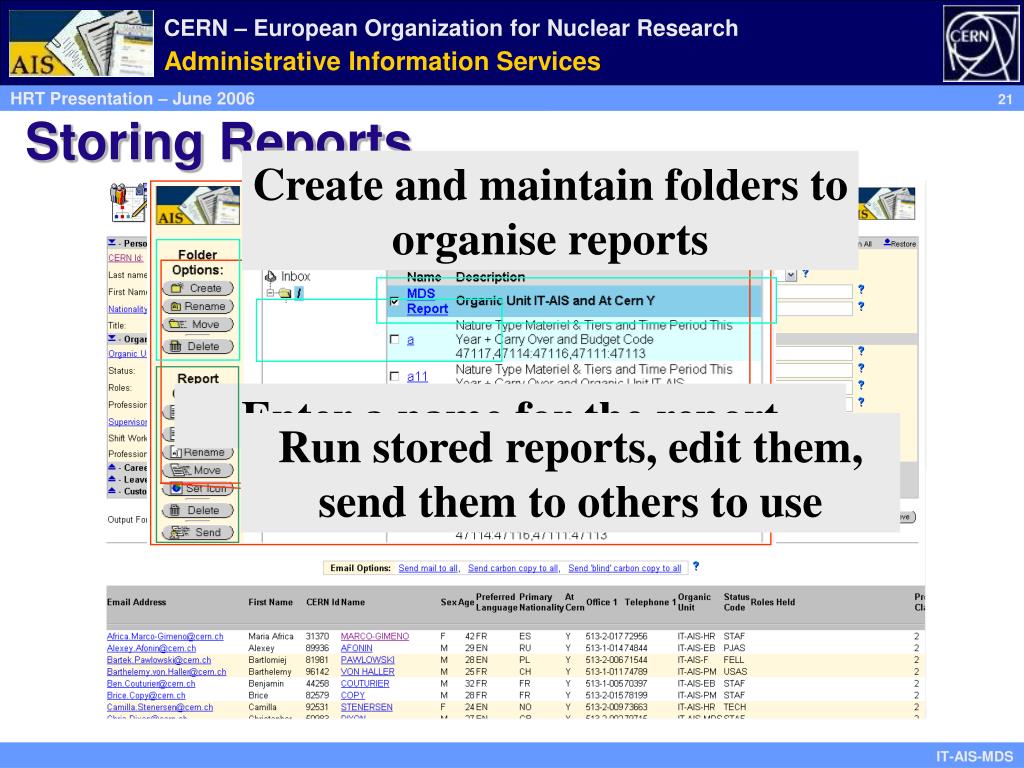1024x768 pixels.
Task: Collapse the Organic section triangle
Action: click(x=112, y=338)
